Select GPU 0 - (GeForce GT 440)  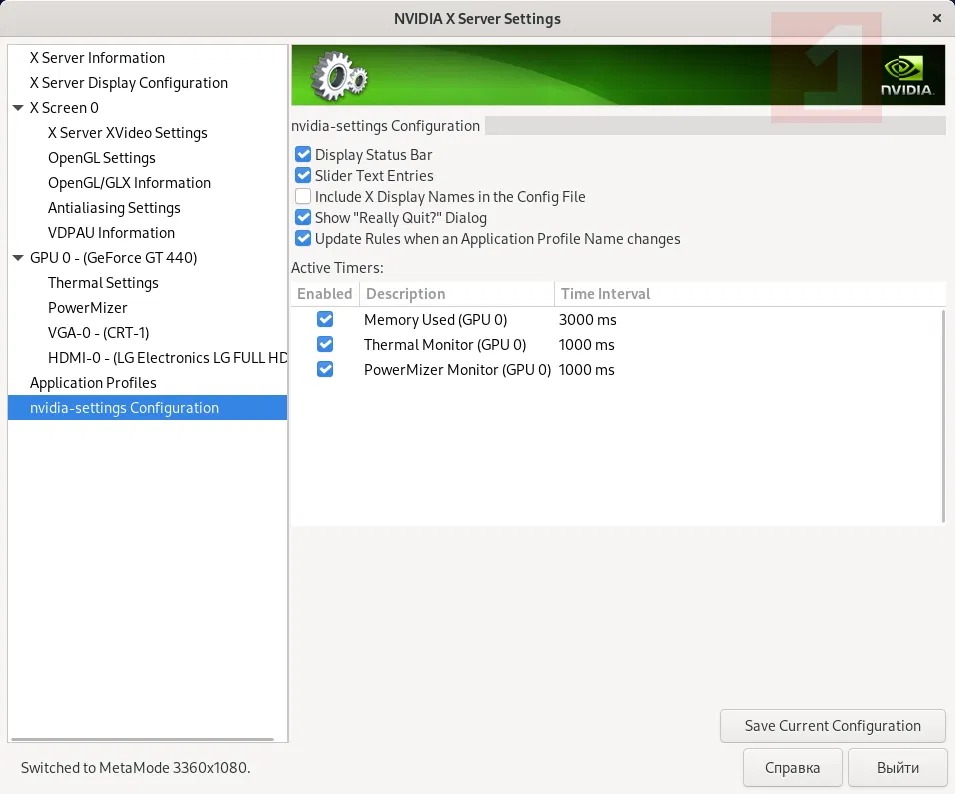(113, 258)
